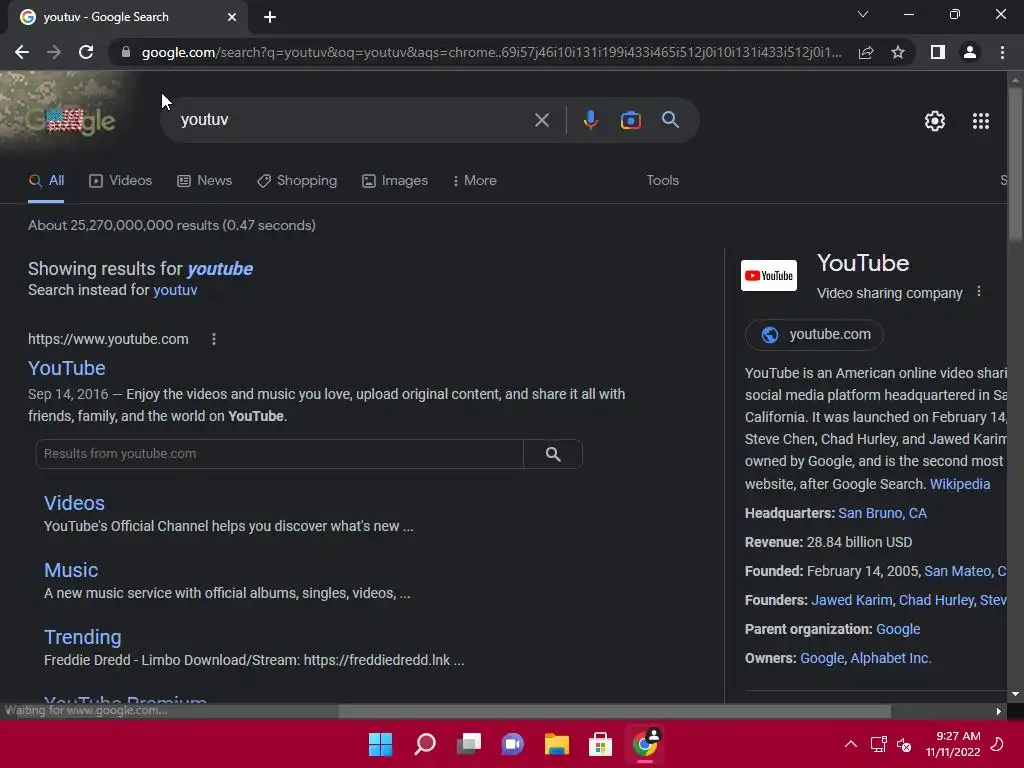Open Chrome side panel
The height and width of the screenshot is (768, 1024).
pyautogui.click(x=938, y=52)
